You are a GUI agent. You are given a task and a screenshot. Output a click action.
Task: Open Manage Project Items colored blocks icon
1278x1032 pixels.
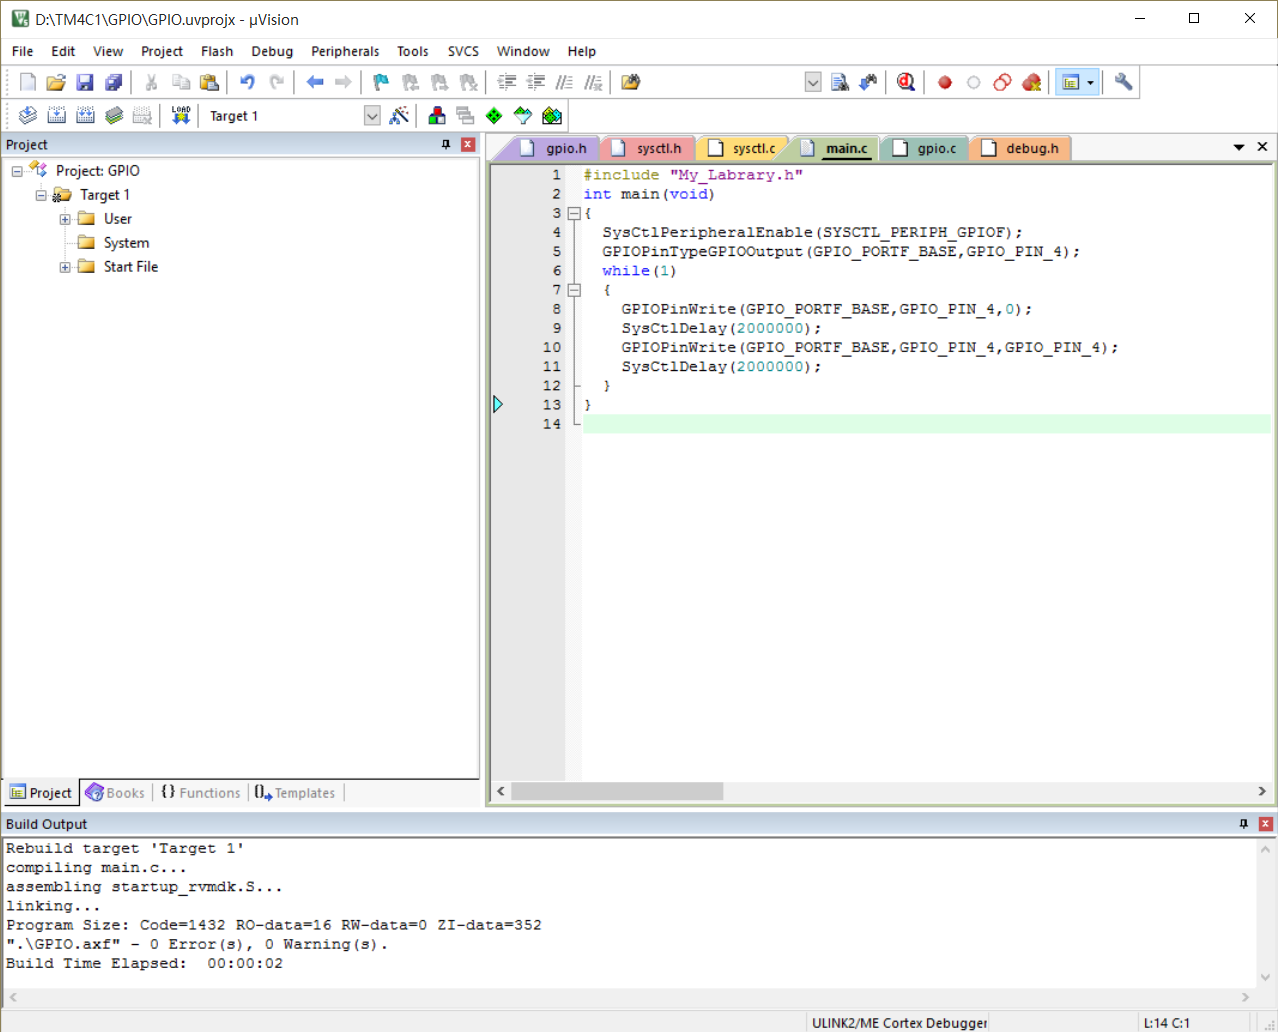coord(437,116)
